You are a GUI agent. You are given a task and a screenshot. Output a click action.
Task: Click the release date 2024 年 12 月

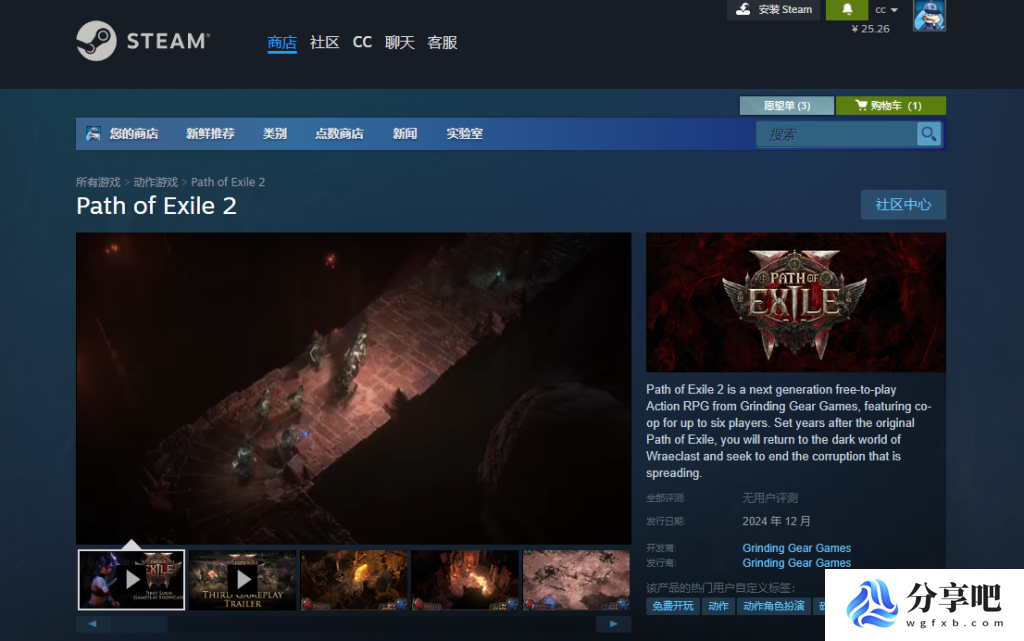click(x=776, y=521)
